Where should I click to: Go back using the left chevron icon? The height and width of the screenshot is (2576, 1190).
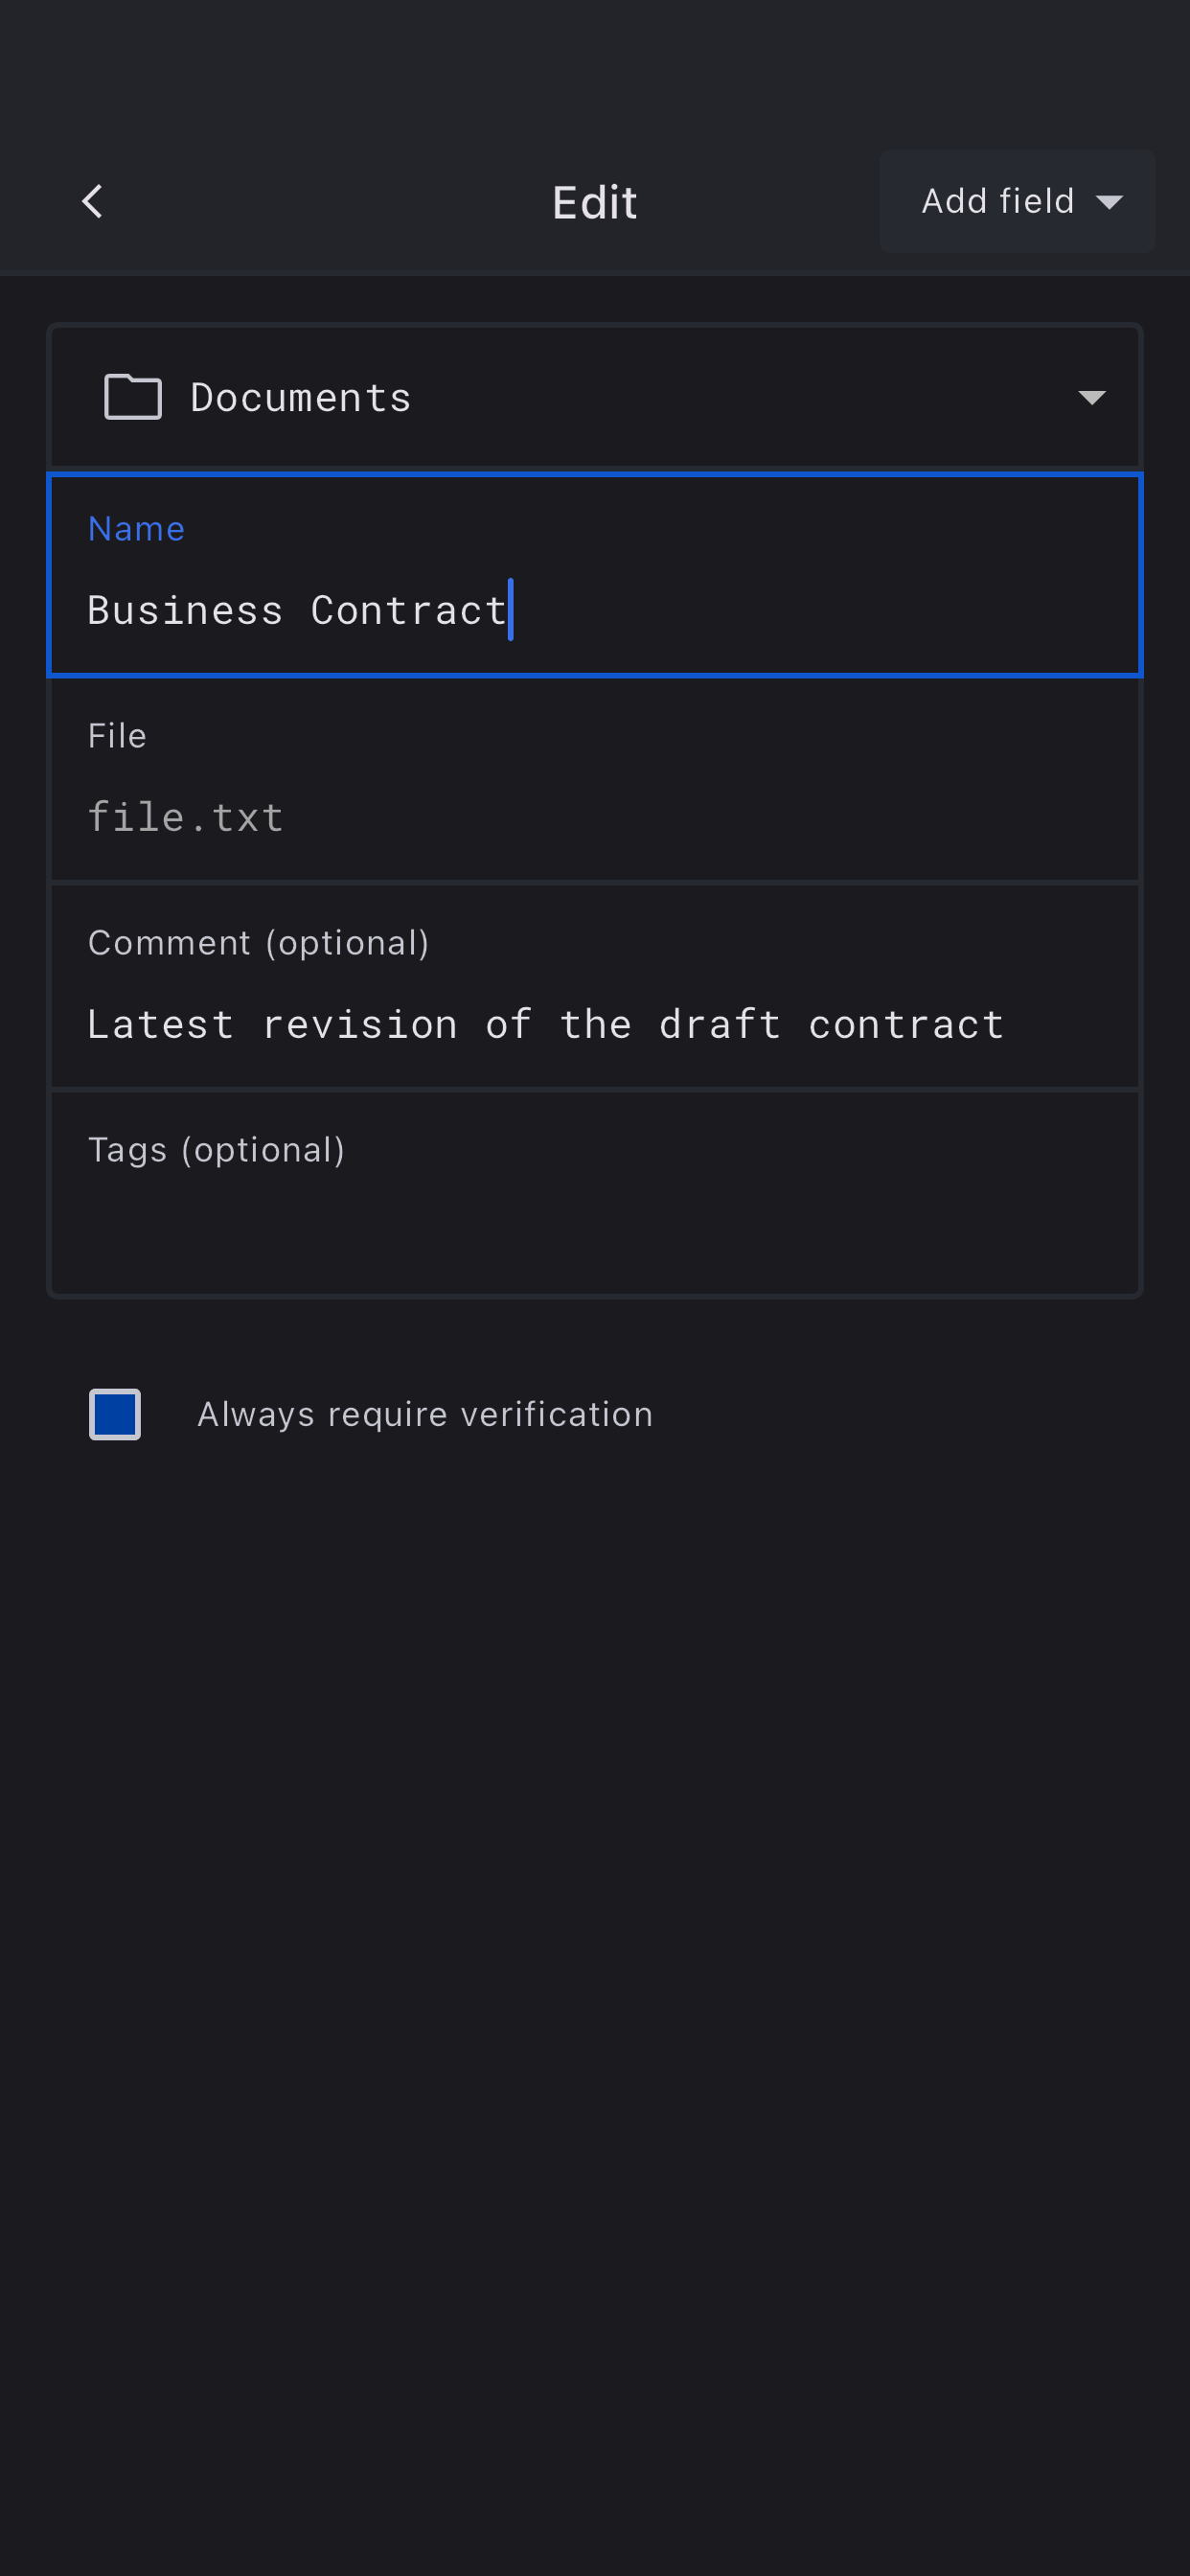[x=92, y=201]
